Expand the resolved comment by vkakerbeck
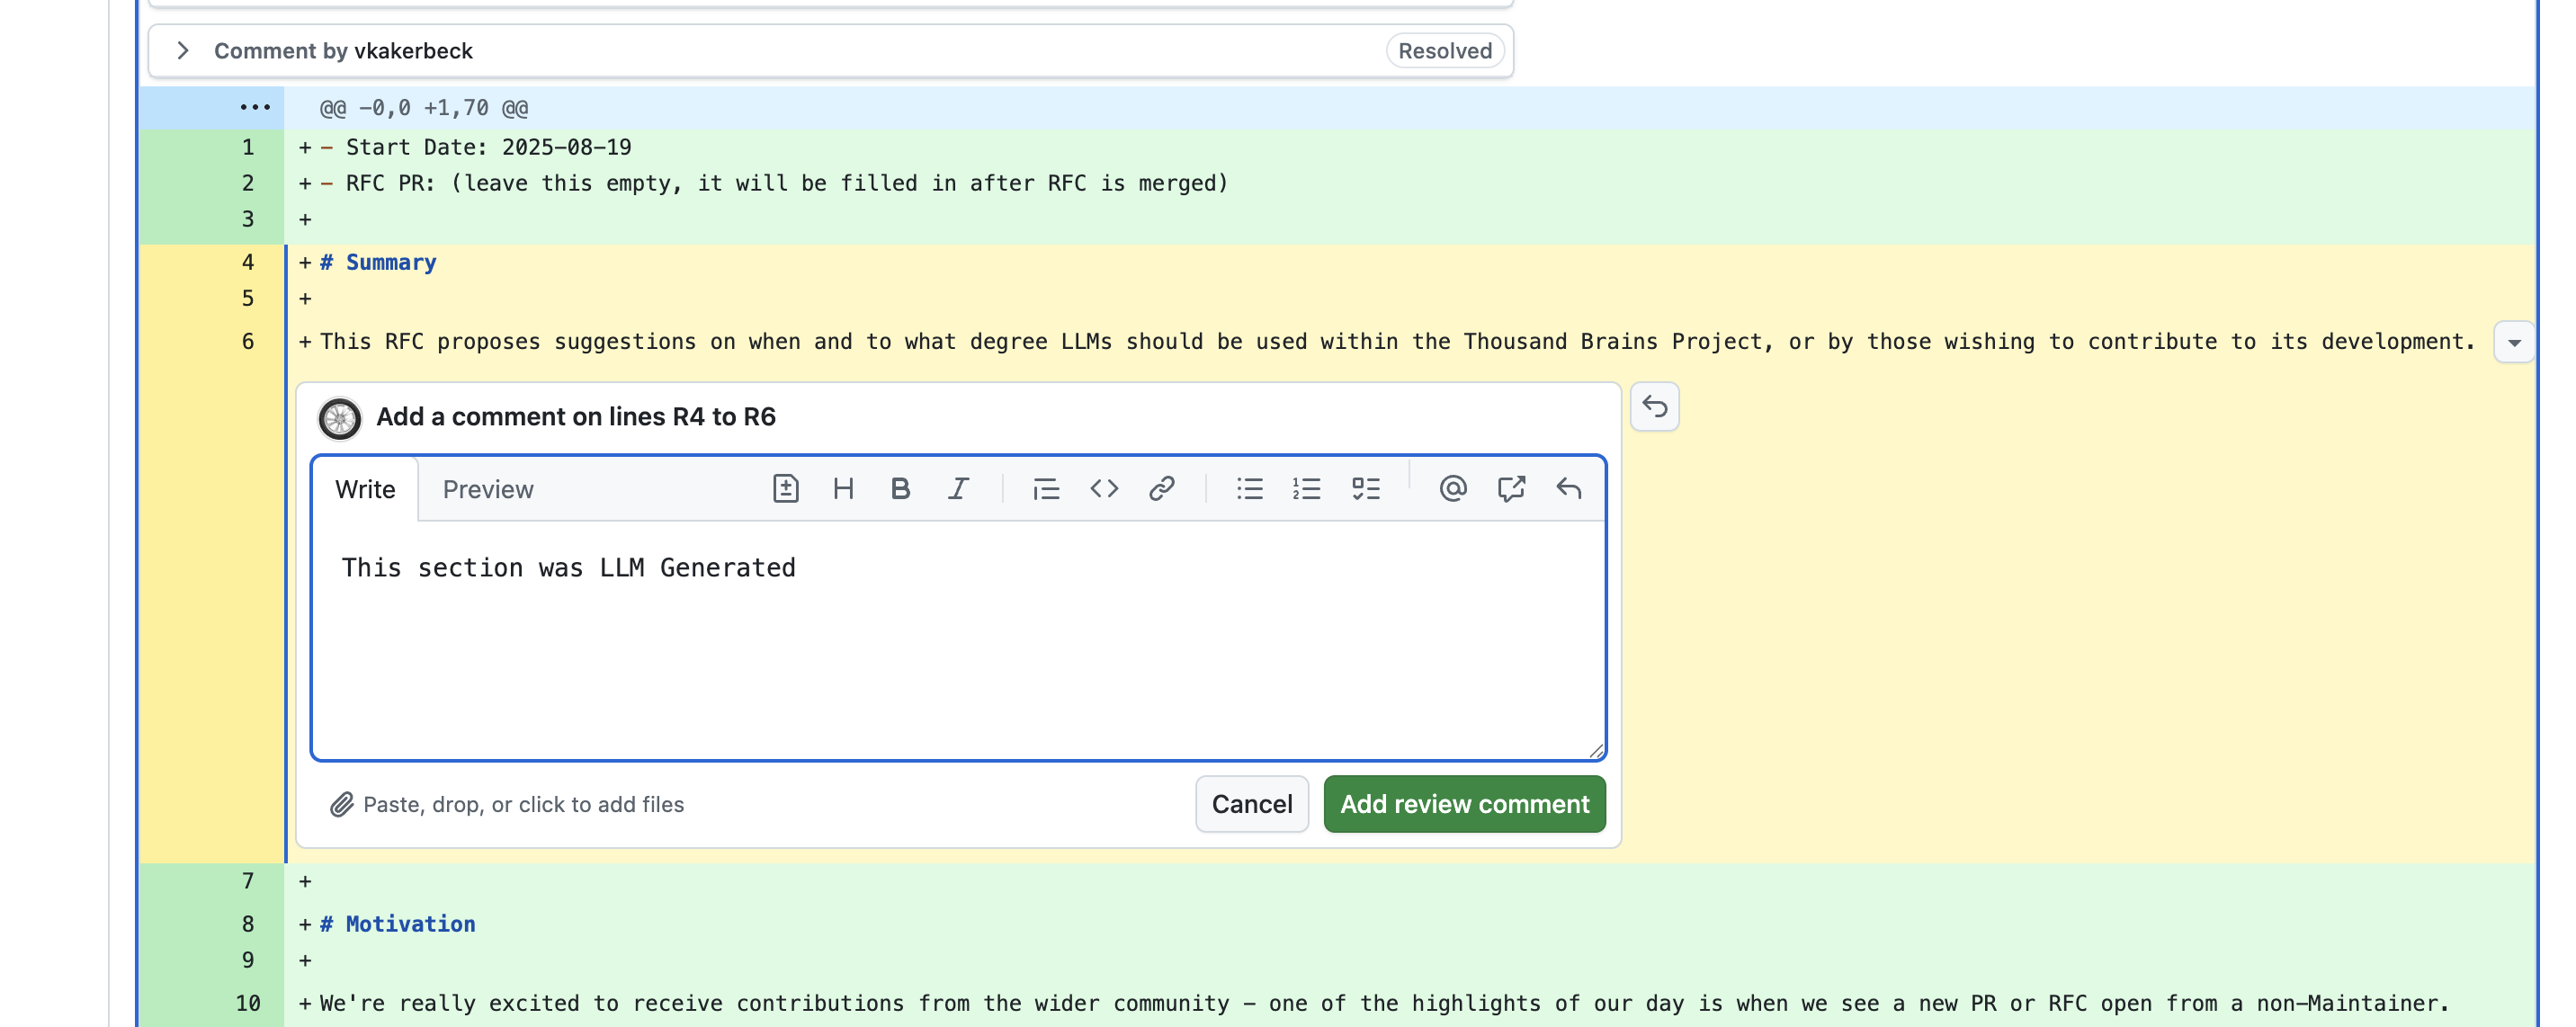2576x1027 pixels. click(183, 51)
